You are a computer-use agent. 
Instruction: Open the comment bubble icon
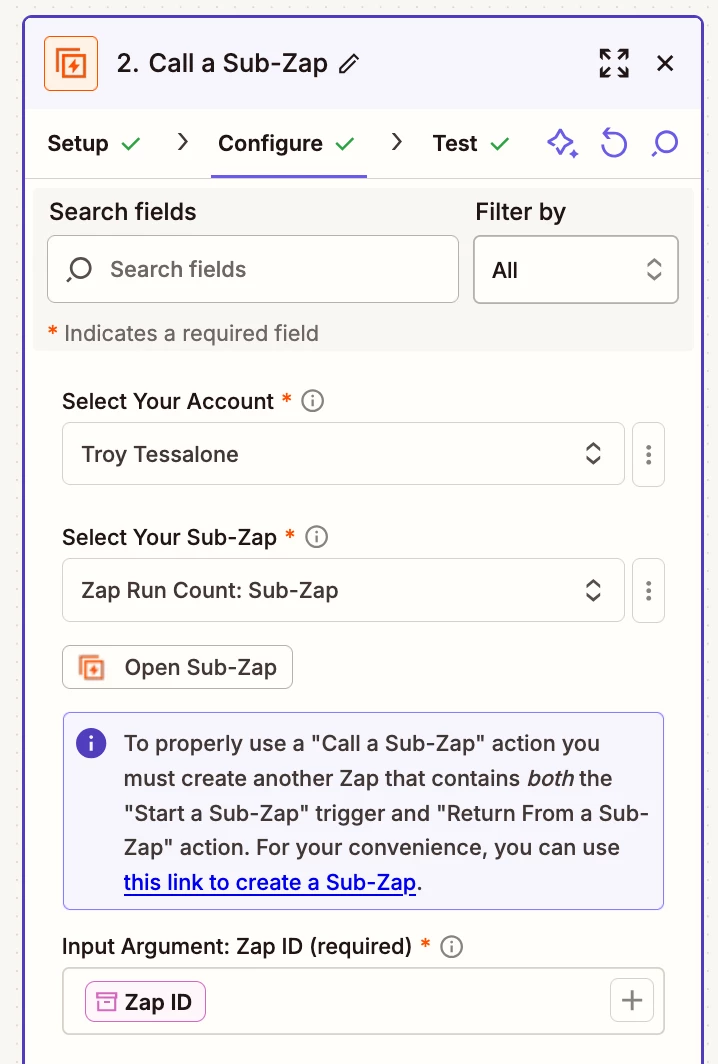(664, 144)
